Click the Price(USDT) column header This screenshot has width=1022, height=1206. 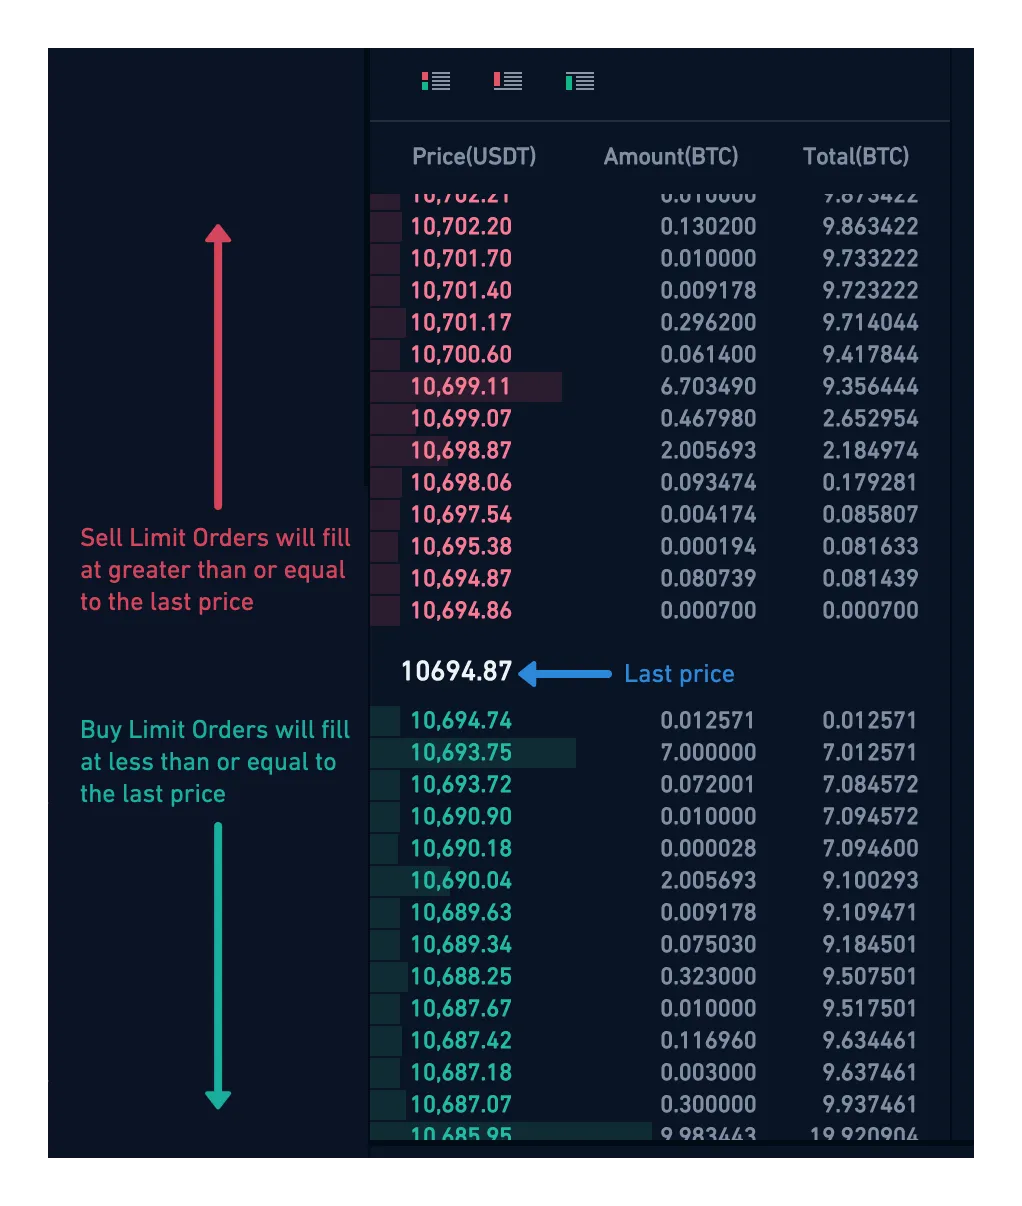point(474,157)
